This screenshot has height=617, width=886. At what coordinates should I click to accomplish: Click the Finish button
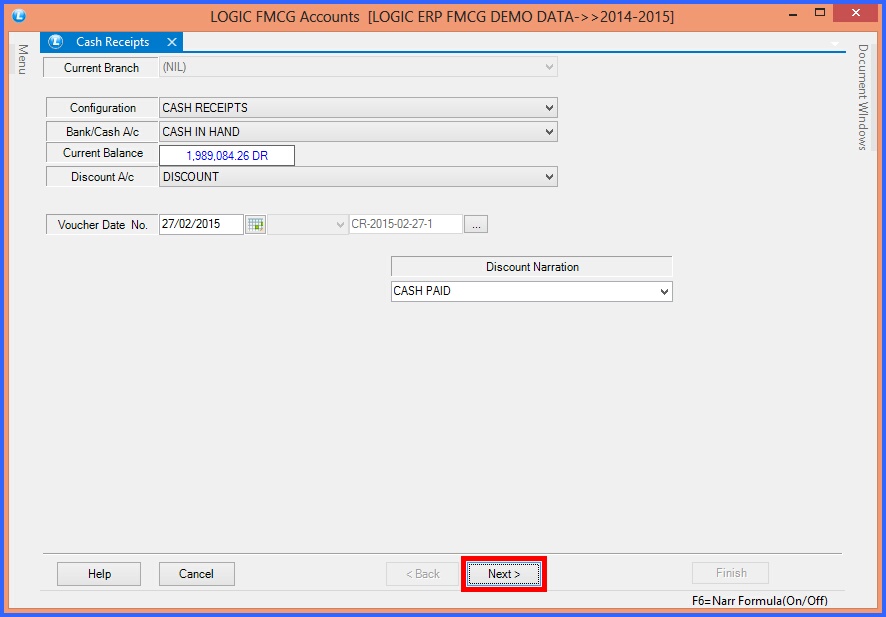point(731,573)
